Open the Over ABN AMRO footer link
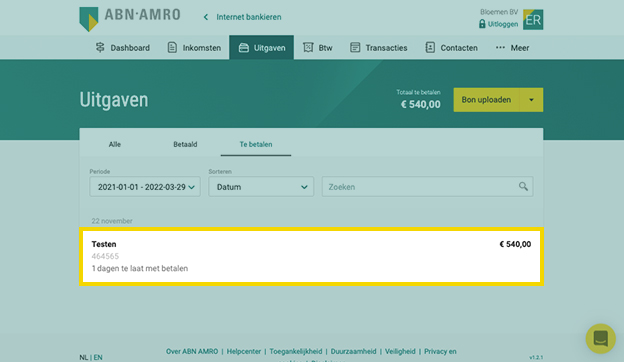Viewport: 624px width, 362px height. pos(192,351)
